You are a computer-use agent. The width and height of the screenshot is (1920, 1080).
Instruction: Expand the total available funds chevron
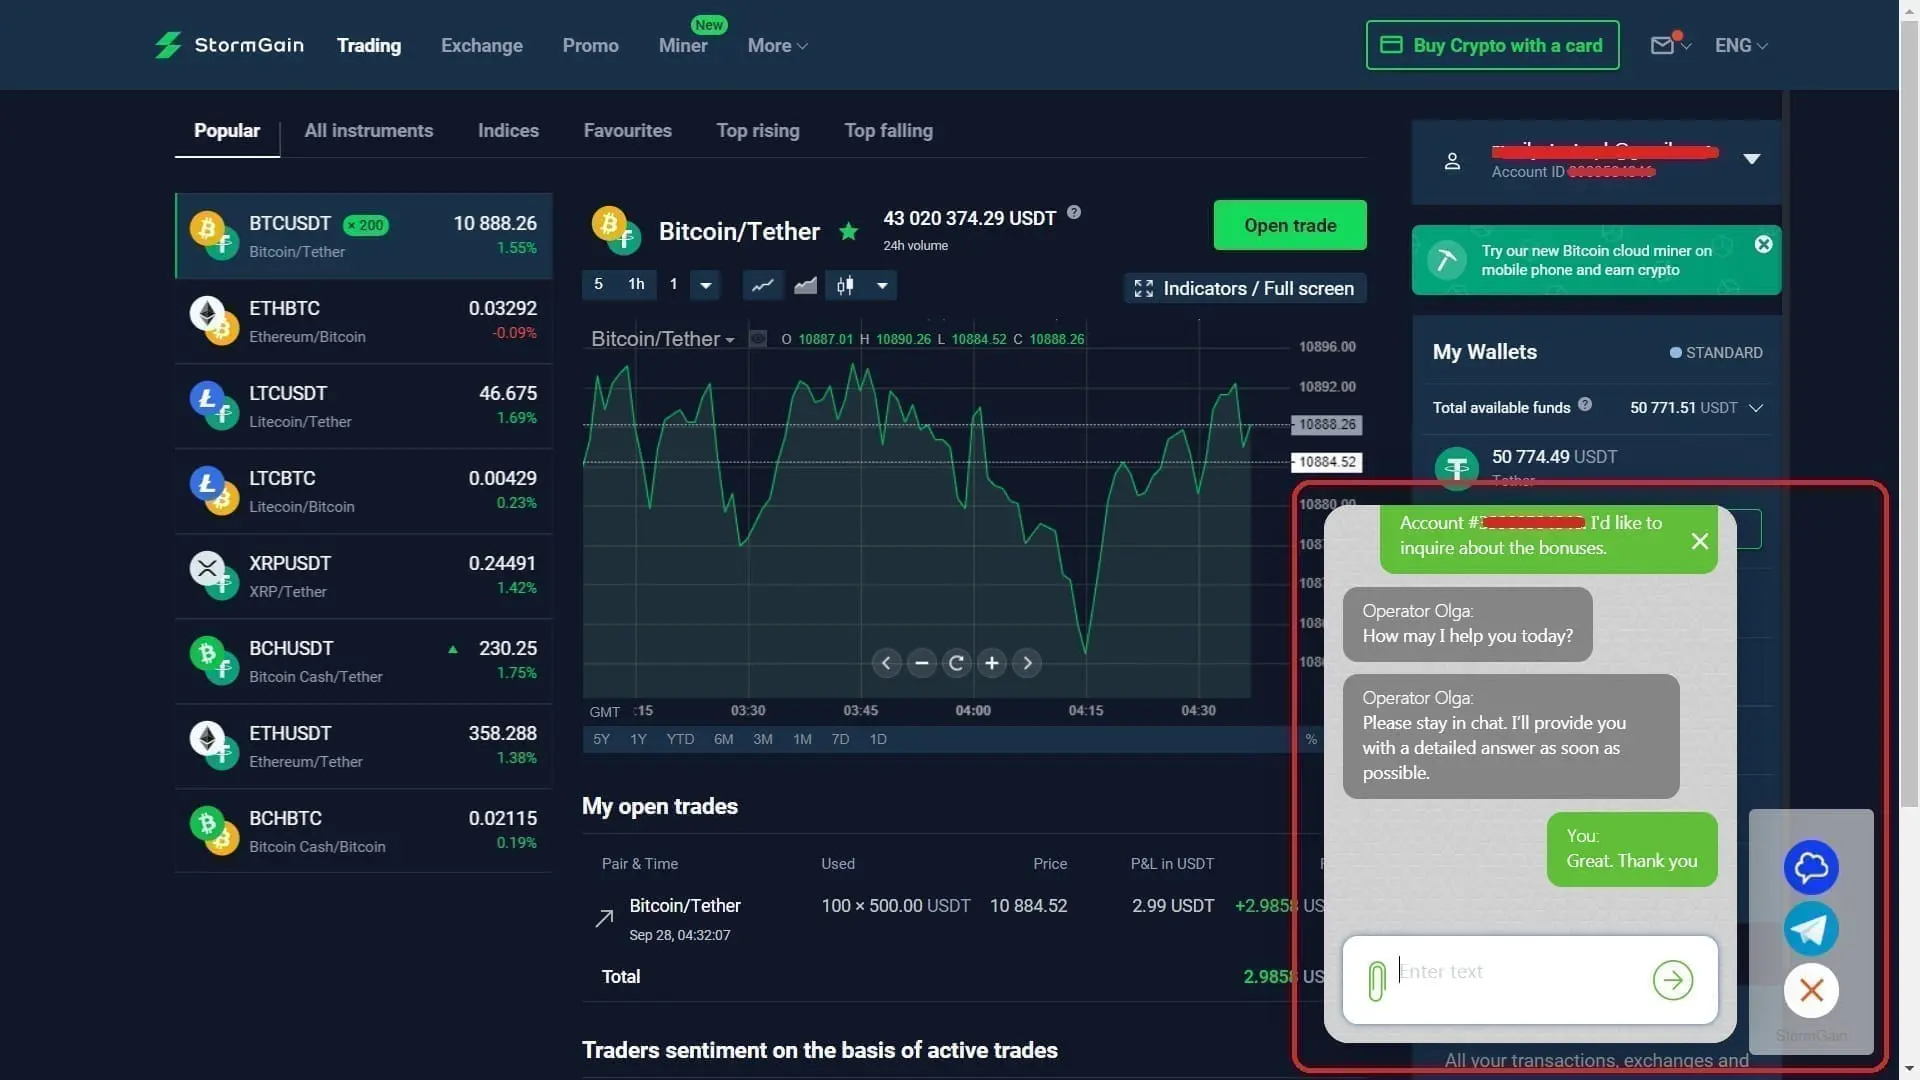click(x=1756, y=408)
